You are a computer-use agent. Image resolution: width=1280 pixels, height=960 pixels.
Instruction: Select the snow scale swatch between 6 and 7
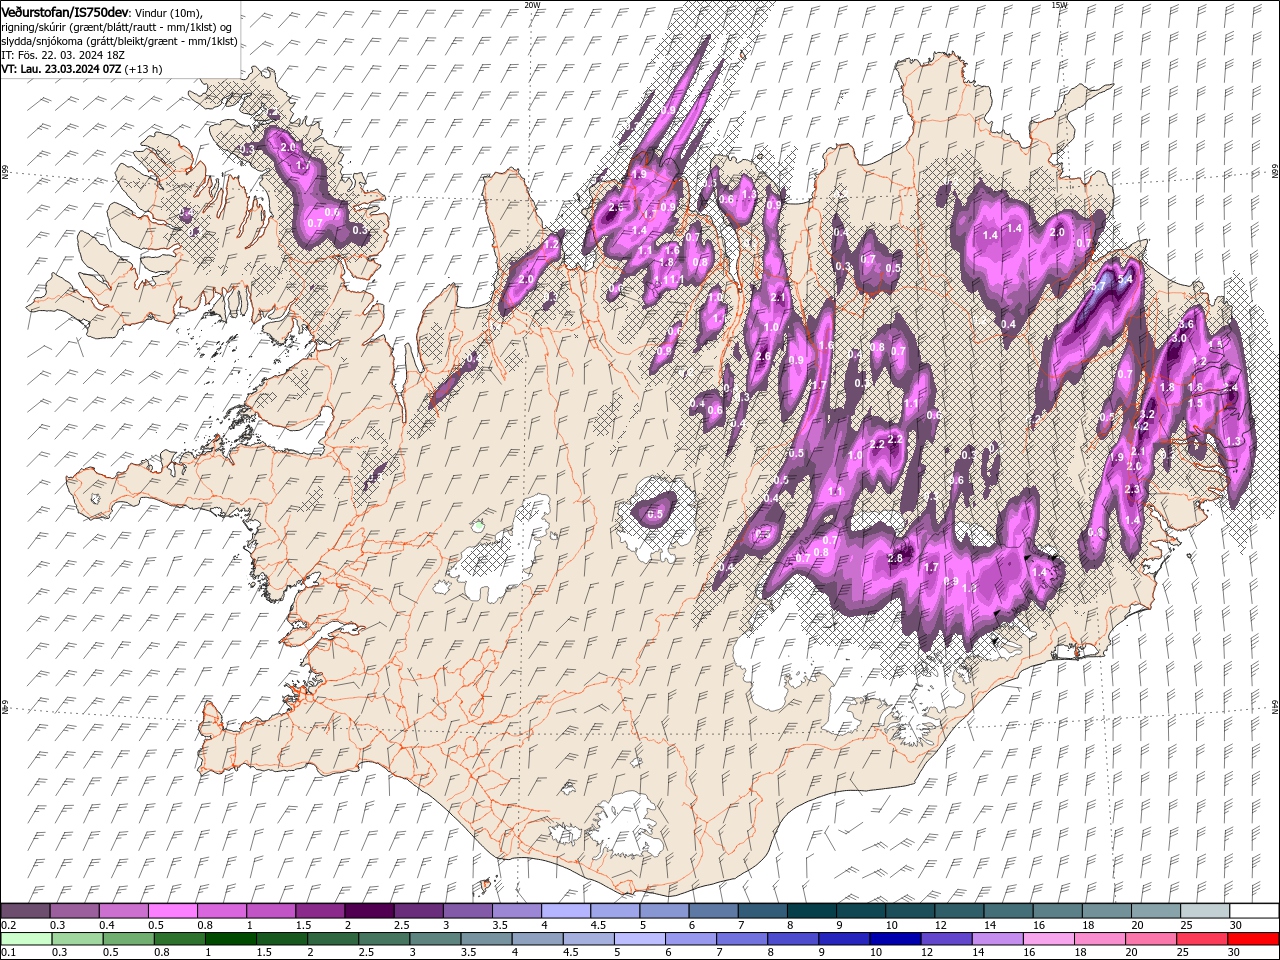[712, 911]
